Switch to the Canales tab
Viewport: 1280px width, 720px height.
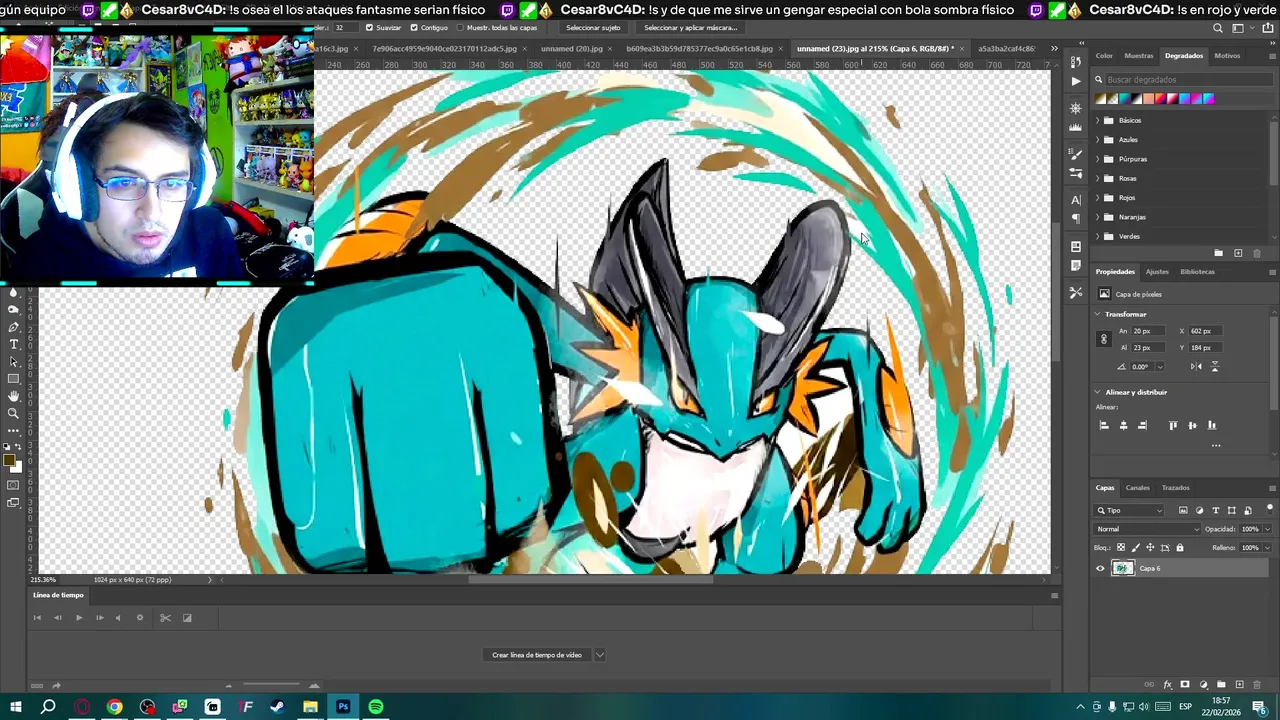(1138, 488)
